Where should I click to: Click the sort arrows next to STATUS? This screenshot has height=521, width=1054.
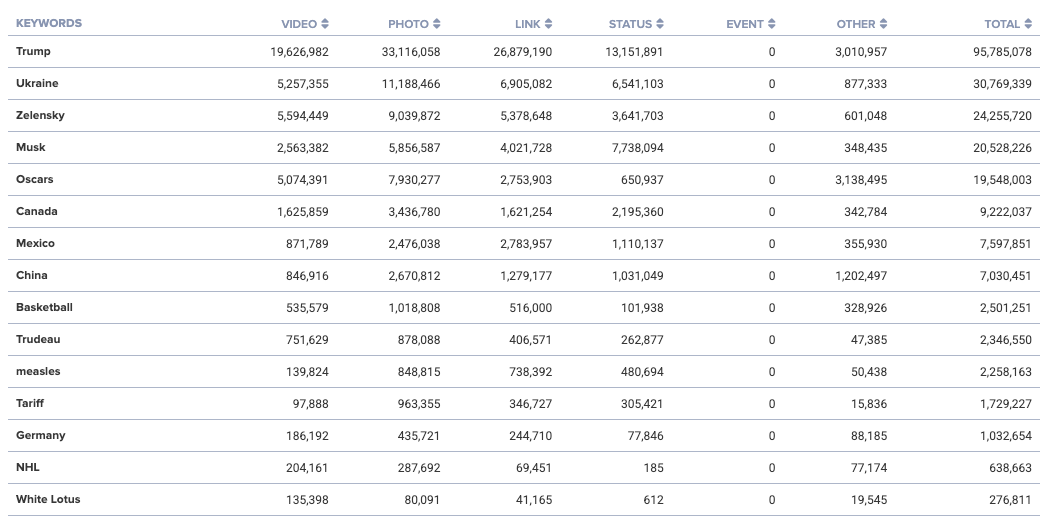[x=661, y=24]
